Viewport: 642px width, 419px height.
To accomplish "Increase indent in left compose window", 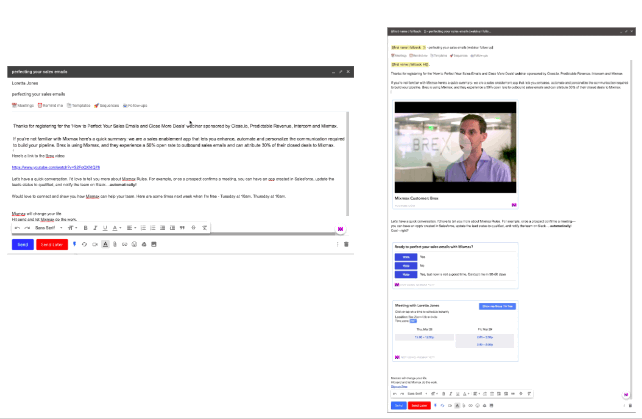I will [172, 228].
